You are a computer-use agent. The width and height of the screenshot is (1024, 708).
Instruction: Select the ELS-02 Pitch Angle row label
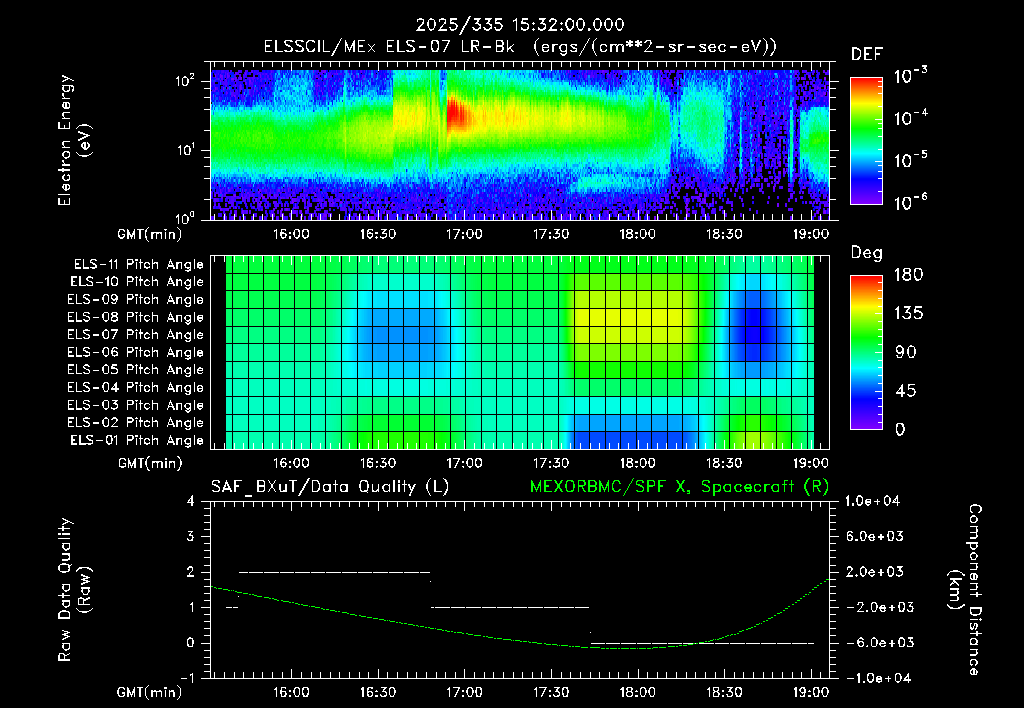click(x=135, y=423)
